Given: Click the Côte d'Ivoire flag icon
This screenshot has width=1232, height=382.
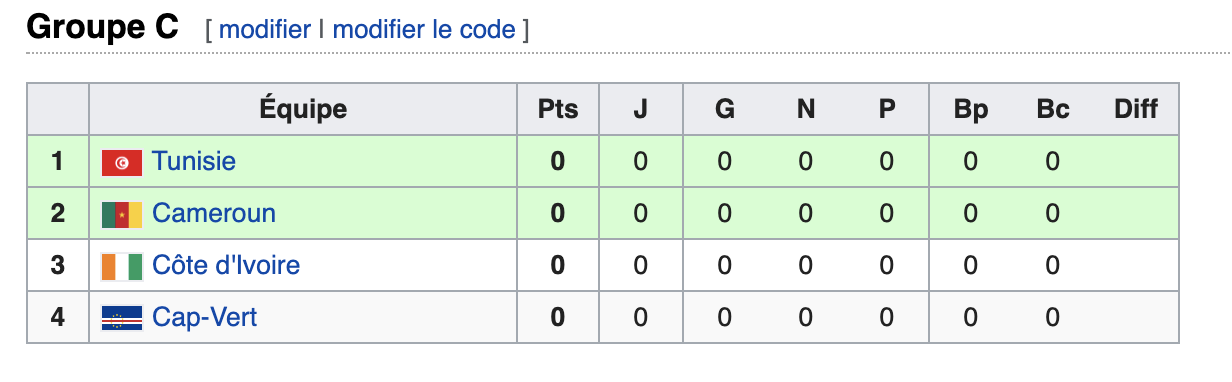Looking at the screenshot, I should (122, 266).
